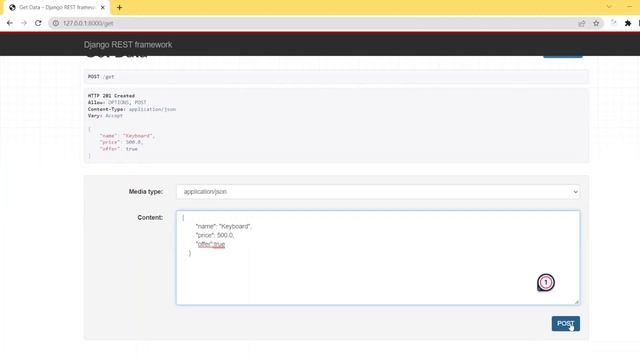
Task: Bookmark this page with the star icon
Action: coord(596,23)
